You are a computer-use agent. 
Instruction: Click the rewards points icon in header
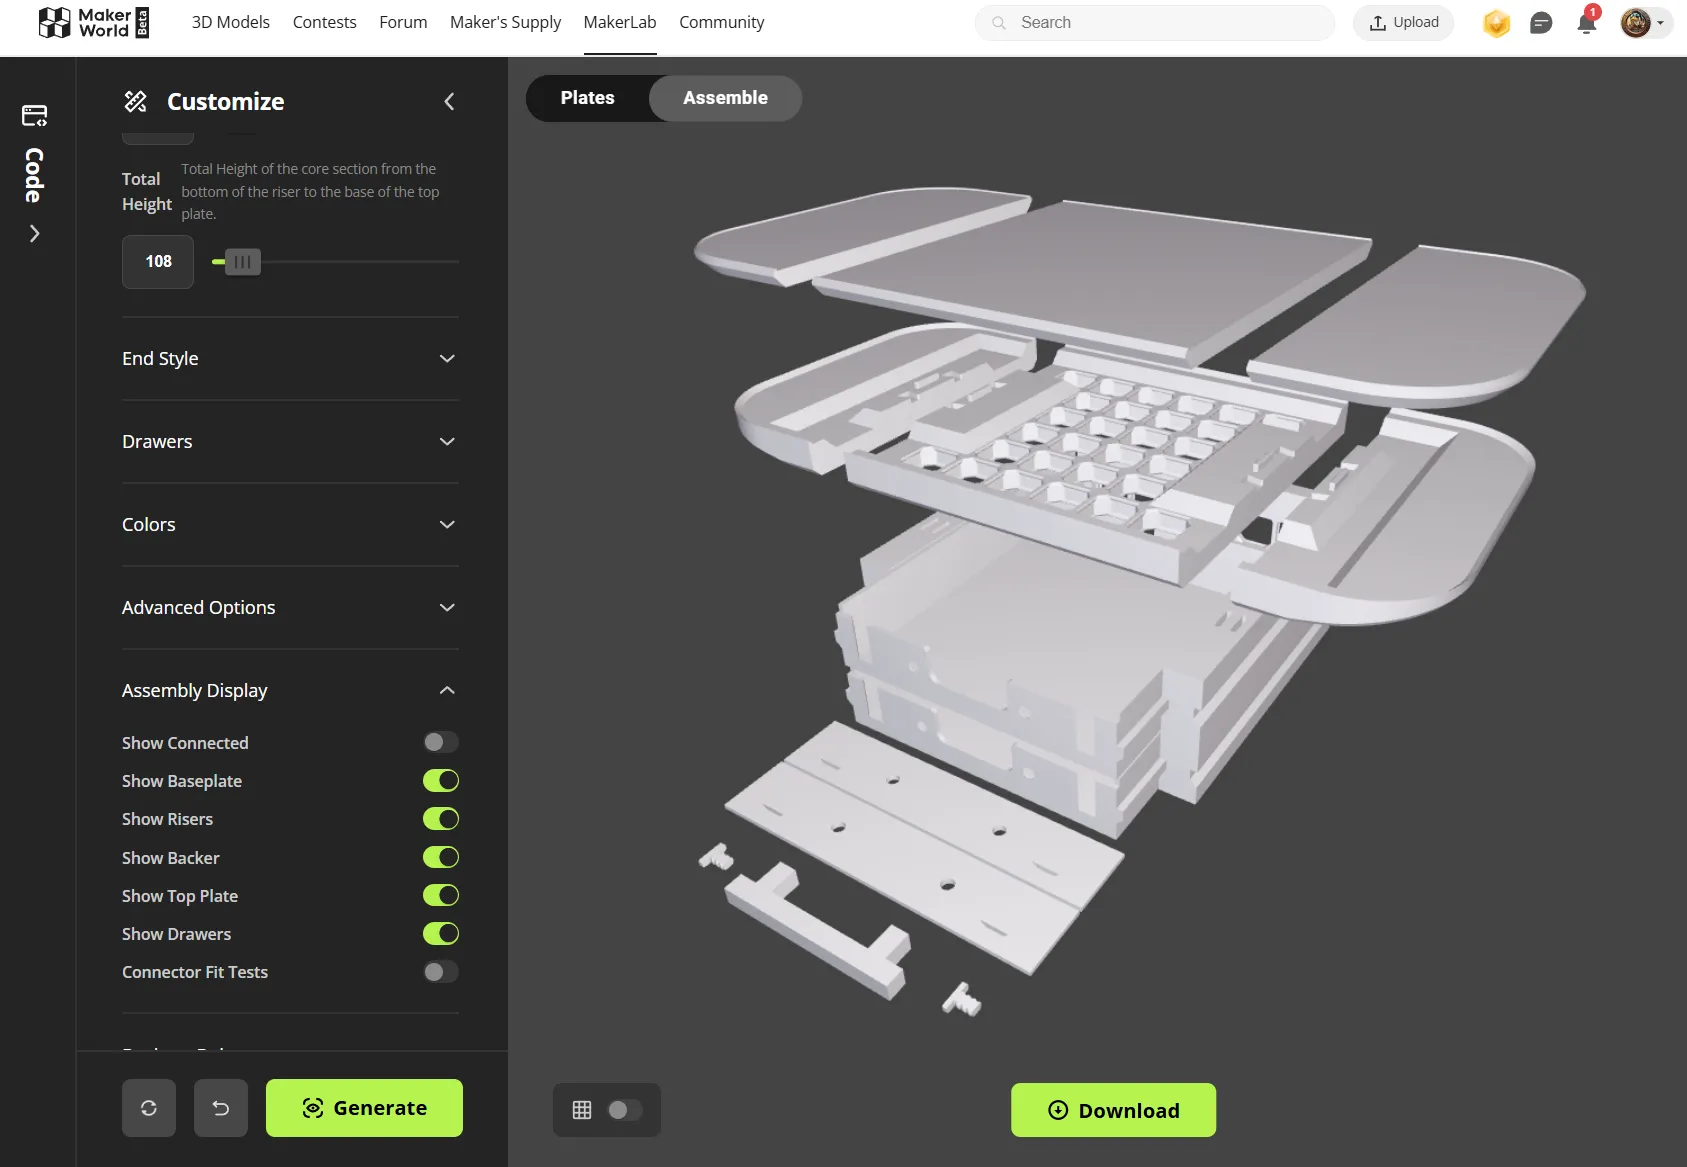[x=1495, y=22]
